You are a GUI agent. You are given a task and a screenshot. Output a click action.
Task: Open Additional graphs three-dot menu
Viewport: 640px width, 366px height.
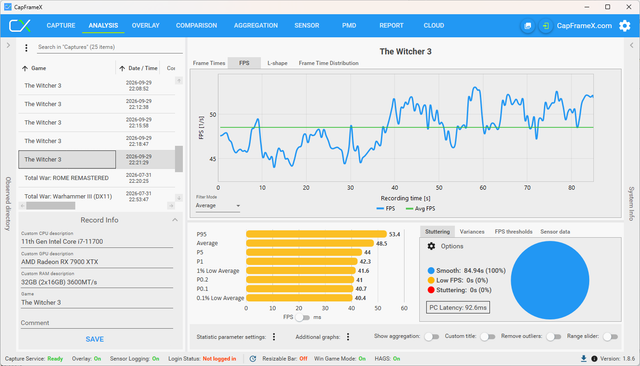click(348, 337)
